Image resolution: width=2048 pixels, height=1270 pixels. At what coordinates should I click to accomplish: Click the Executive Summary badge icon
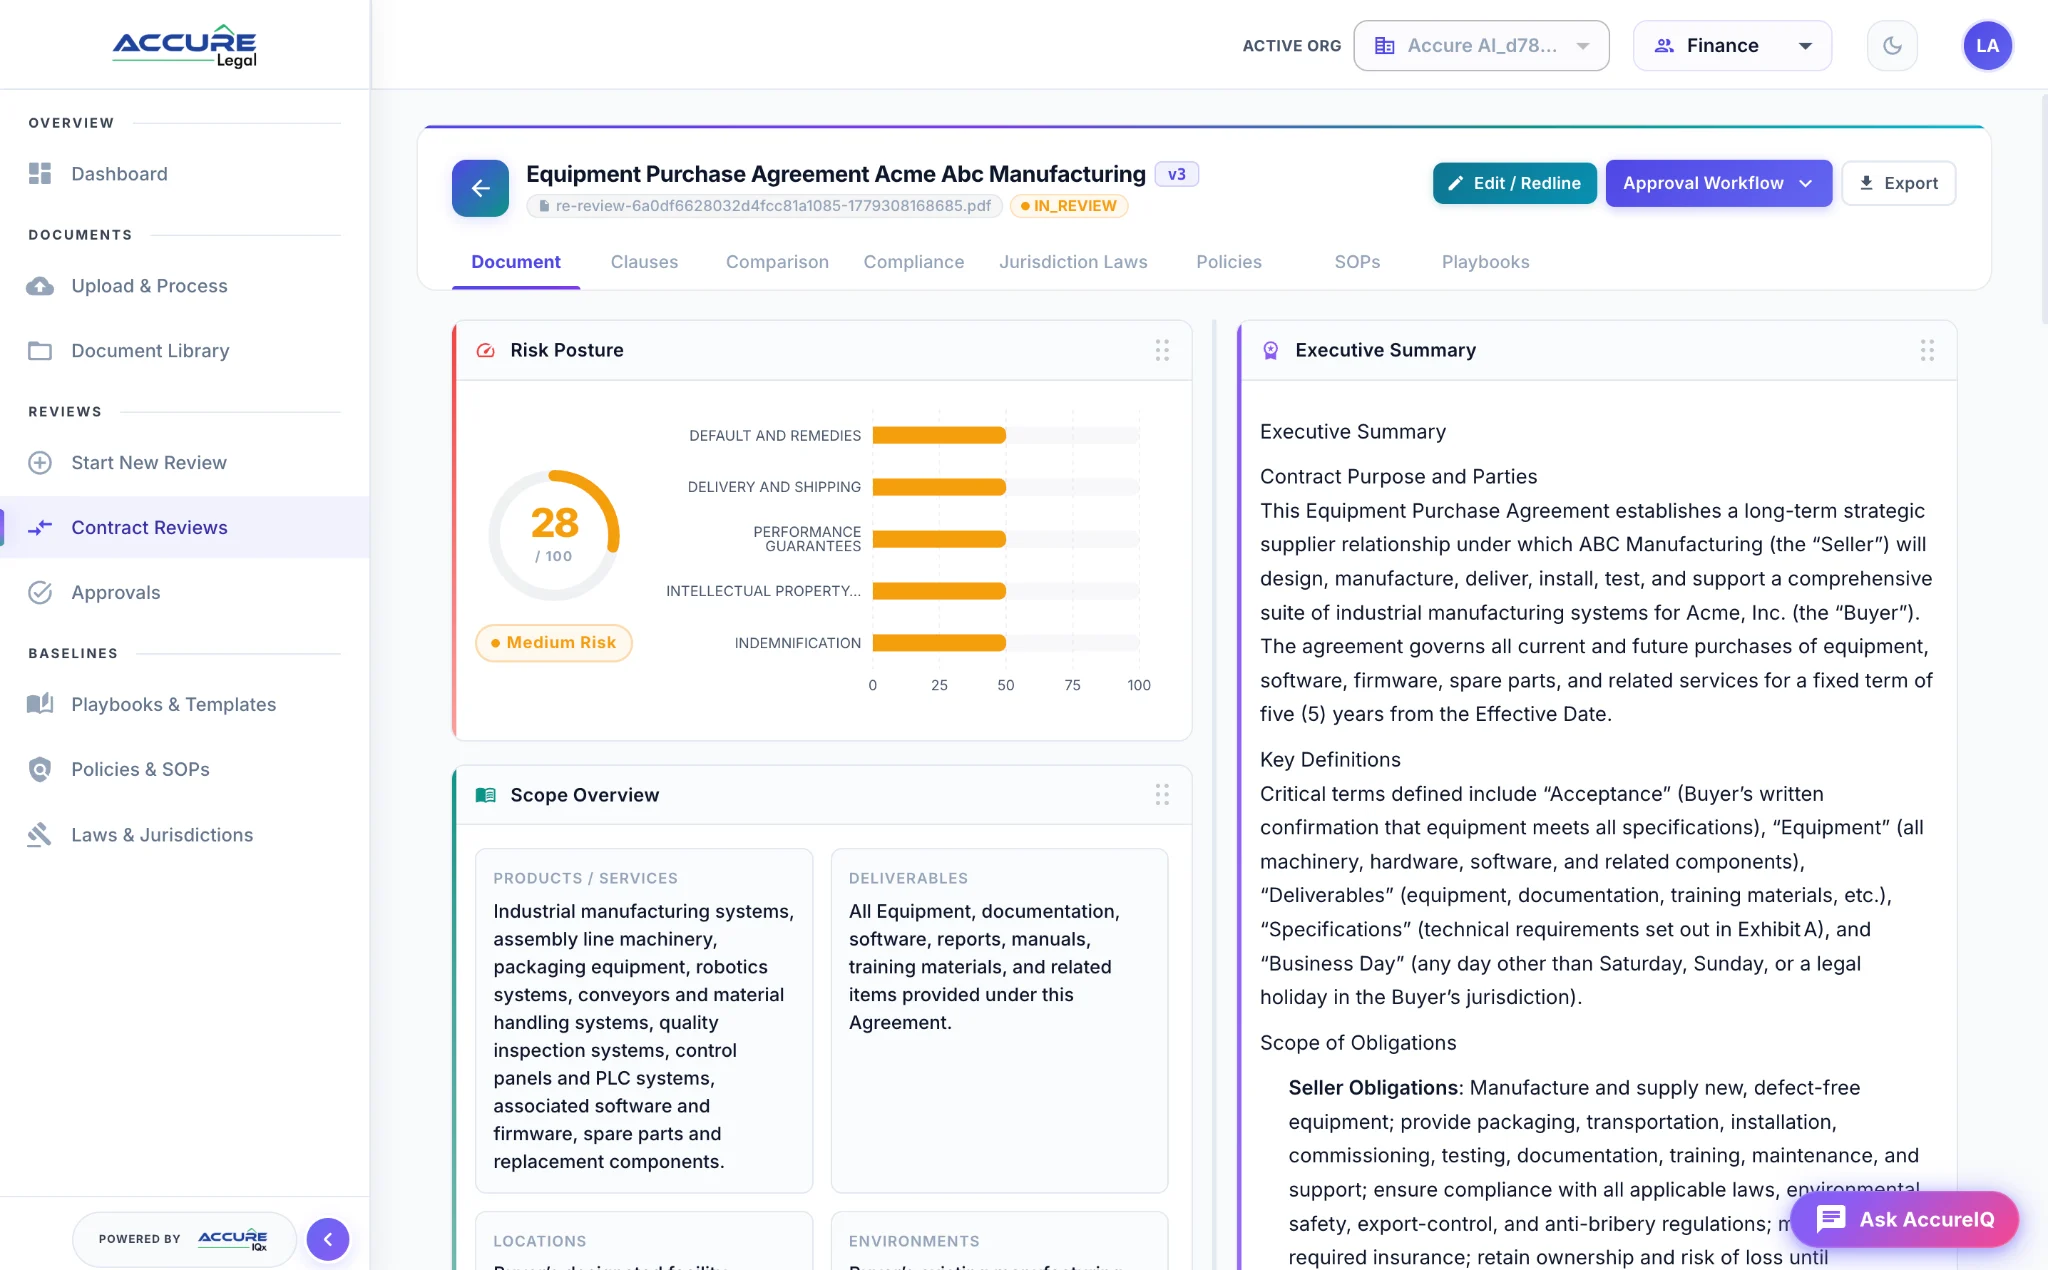point(1271,351)
